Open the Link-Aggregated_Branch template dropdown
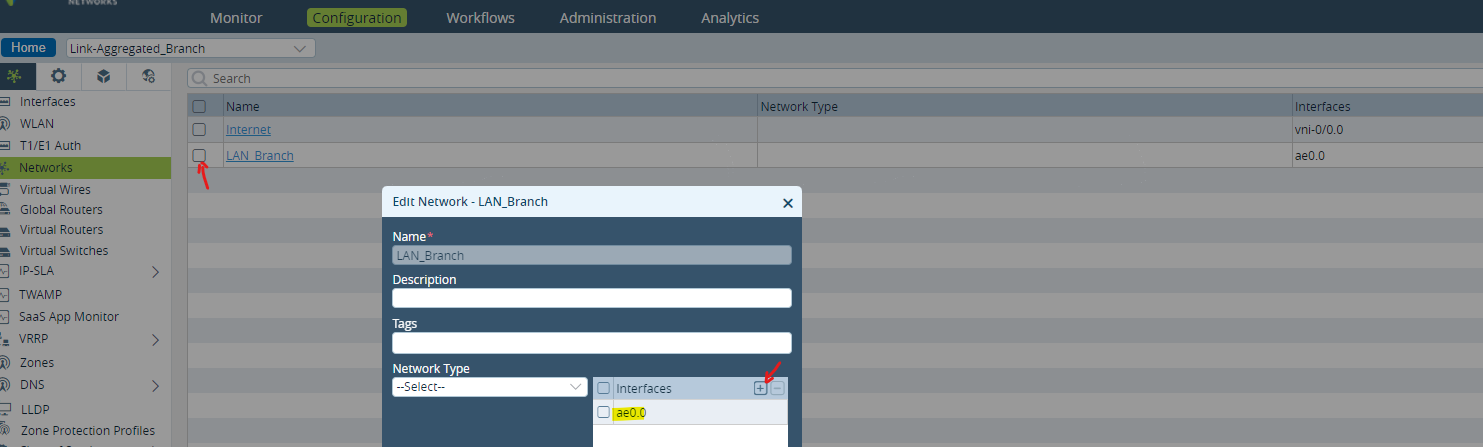This screenshot has width=1483, height=447. click(190, 48)
